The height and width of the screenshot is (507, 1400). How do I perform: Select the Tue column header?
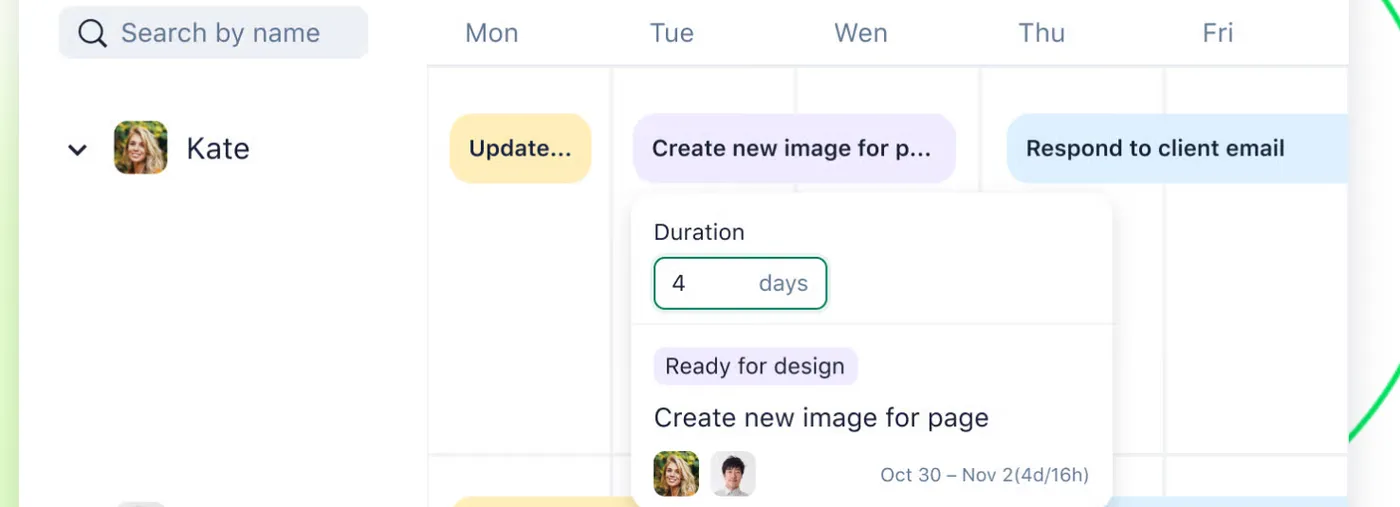click(672, 33)
